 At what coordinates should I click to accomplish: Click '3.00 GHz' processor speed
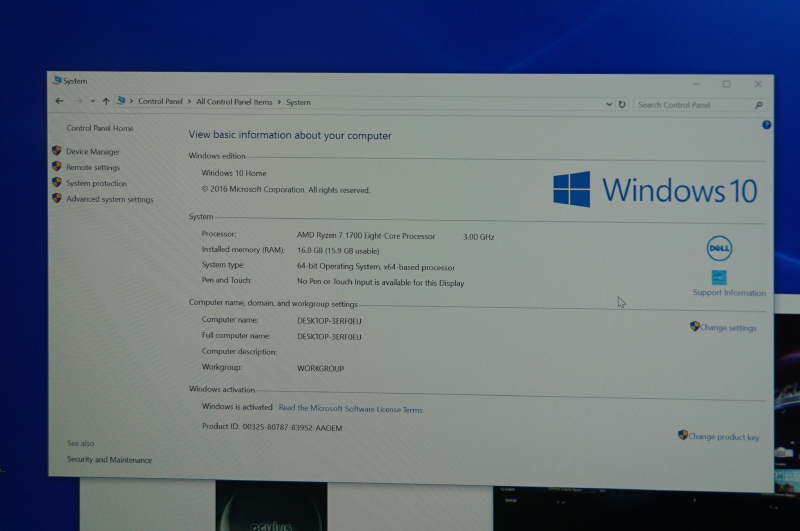pos(479,237)
